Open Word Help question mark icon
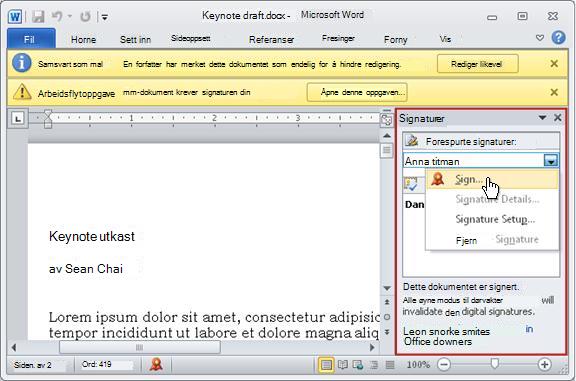576x381 pixels. pyautogui.click(x=558, y=38)
